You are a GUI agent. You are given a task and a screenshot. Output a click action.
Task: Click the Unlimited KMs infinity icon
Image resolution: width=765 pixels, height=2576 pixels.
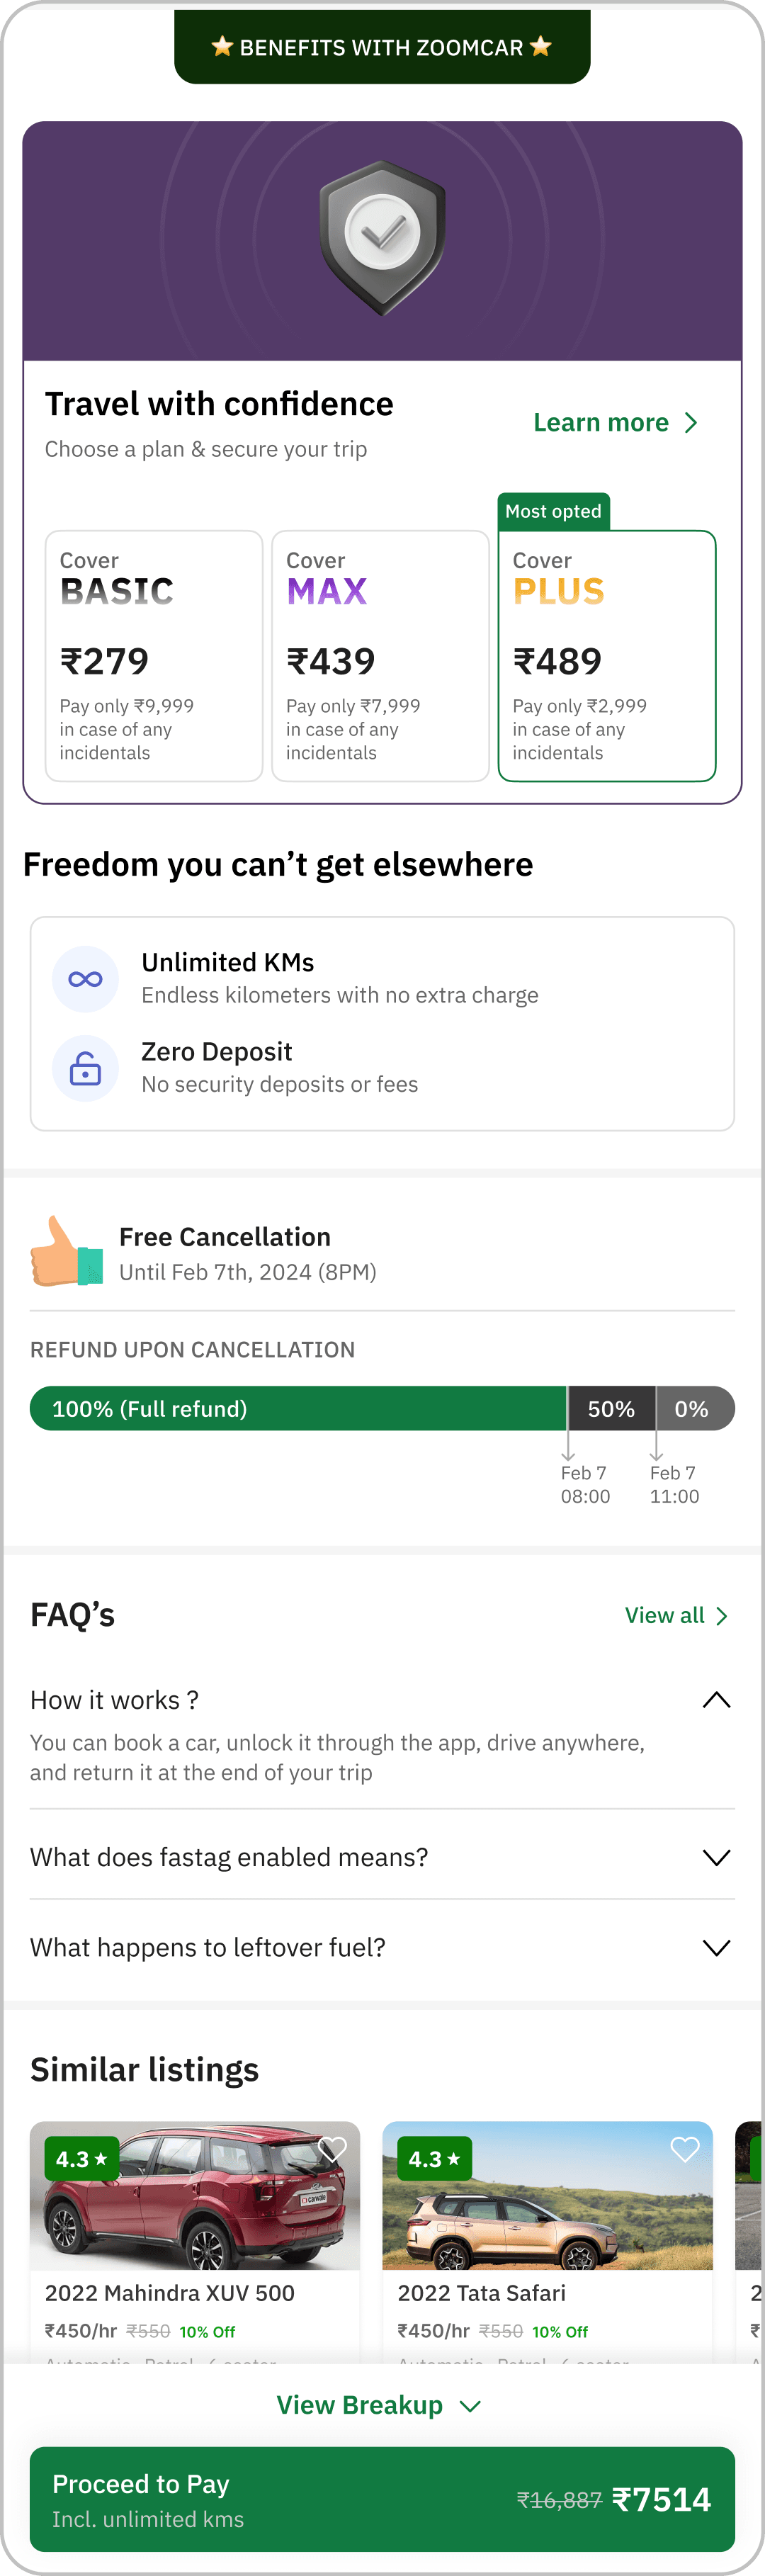coord(85,979)
